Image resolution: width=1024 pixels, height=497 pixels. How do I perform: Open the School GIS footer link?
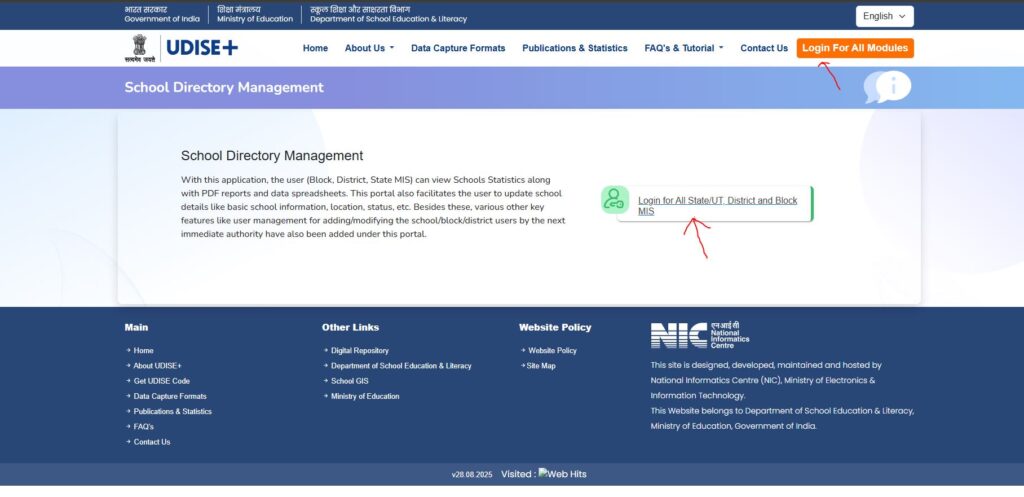[349, 381]
